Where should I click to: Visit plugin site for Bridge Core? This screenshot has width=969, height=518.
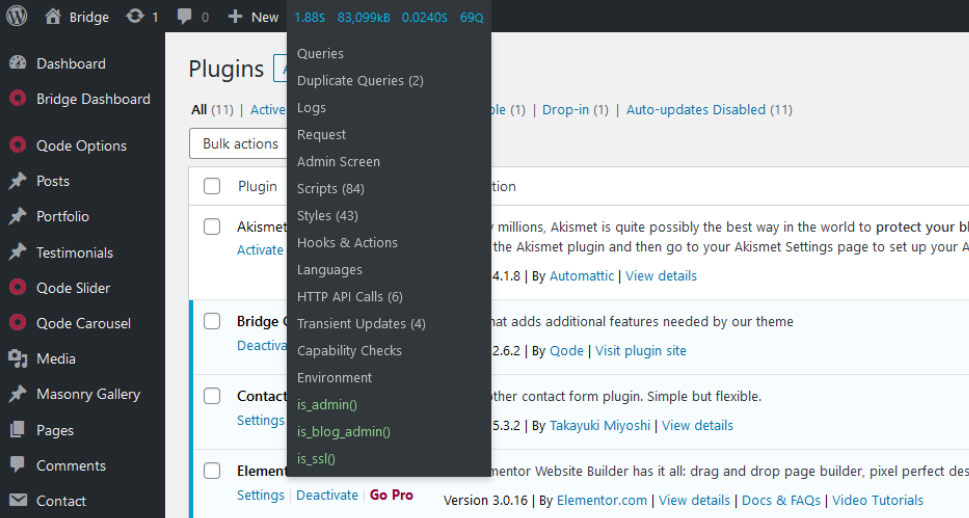641,350
